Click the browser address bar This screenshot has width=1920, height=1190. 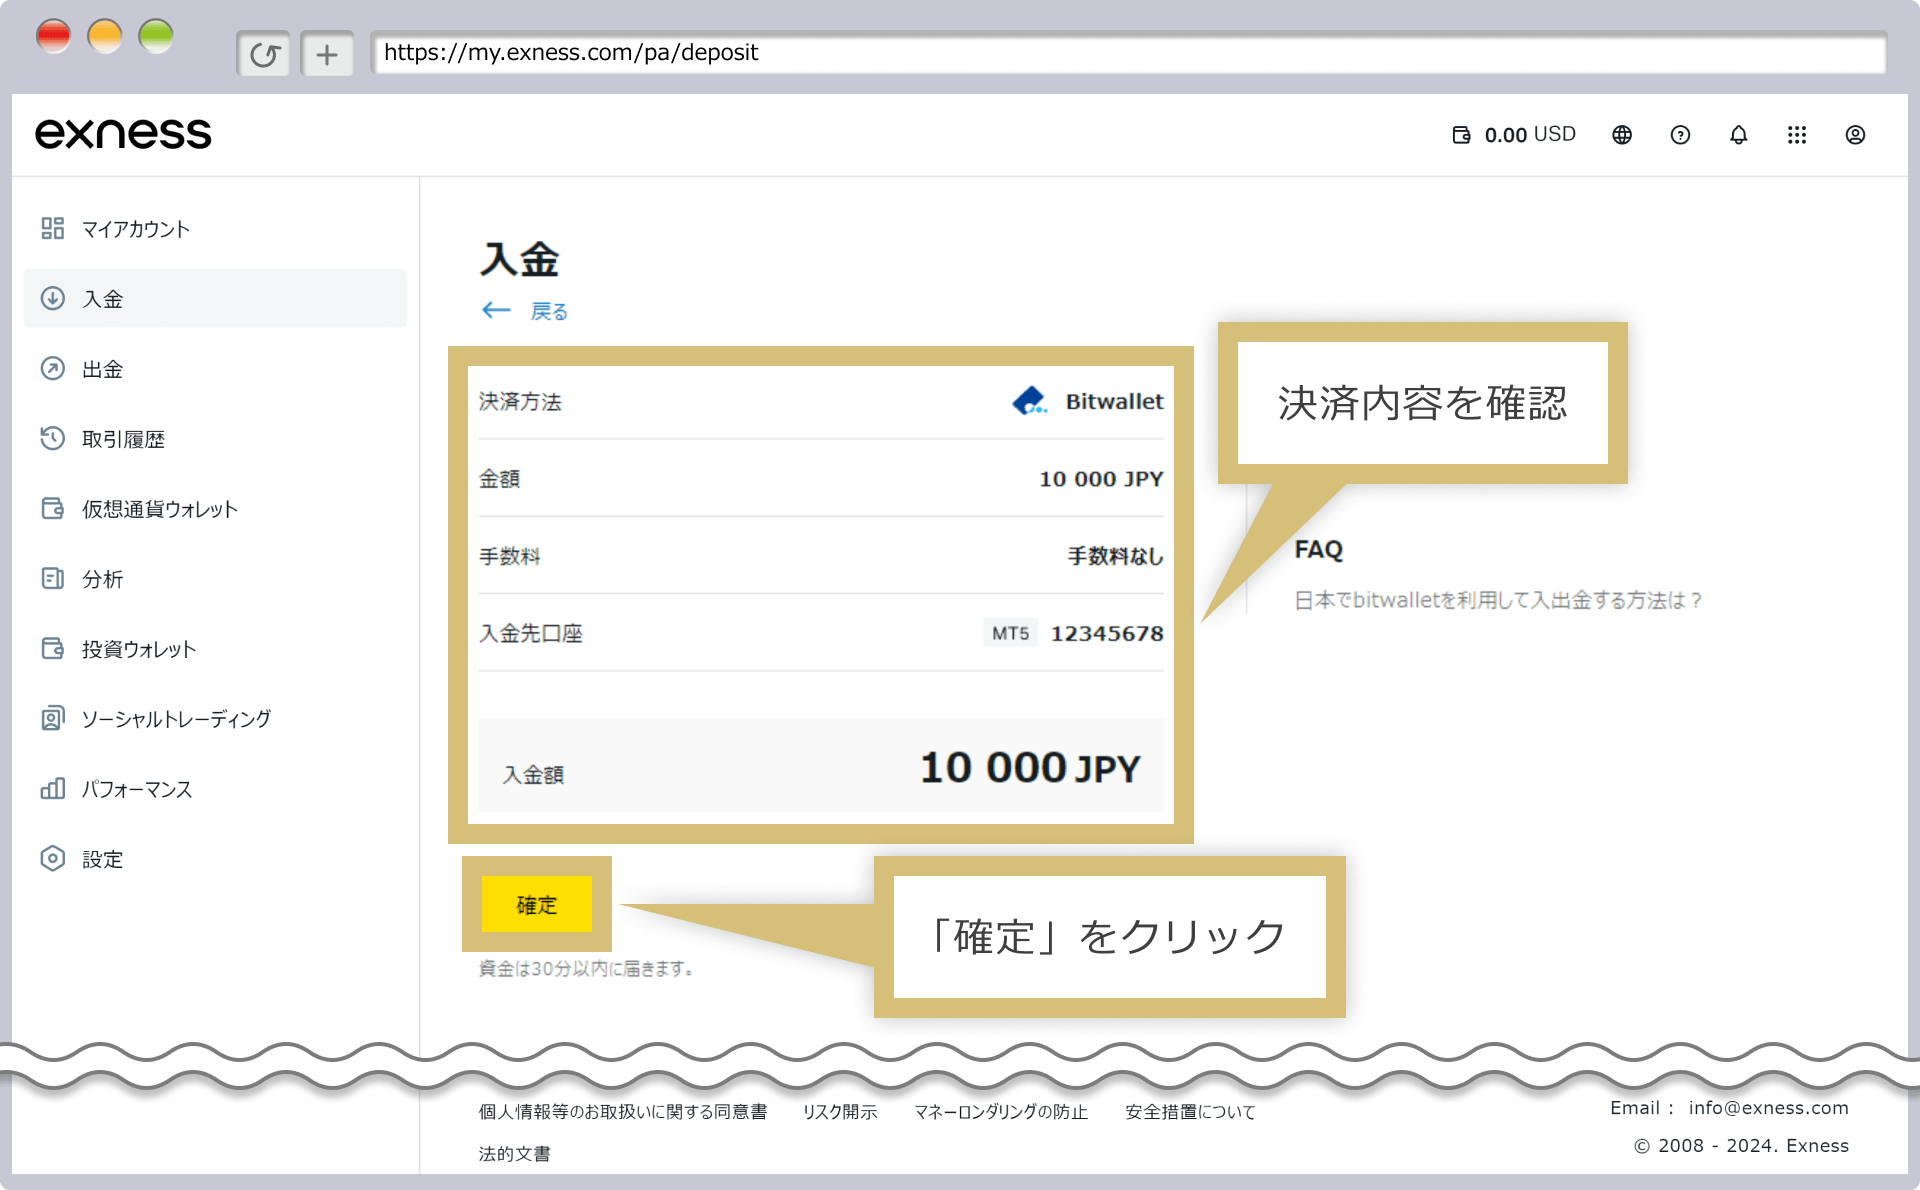pos(1129,53)
